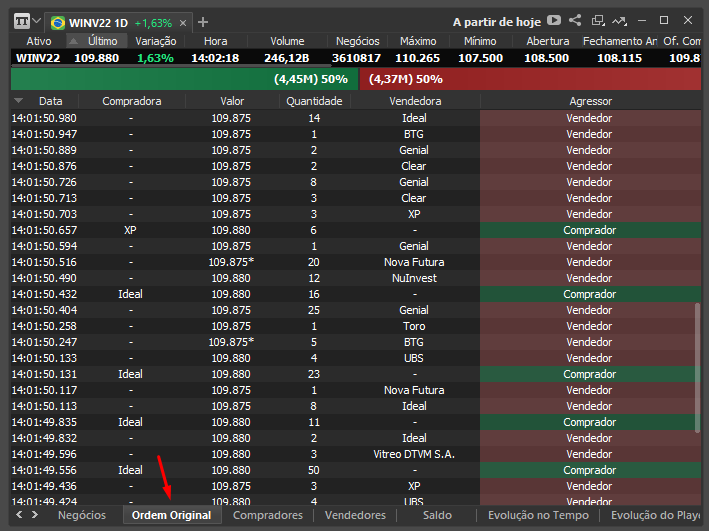Switch to the Negócios bottom tab
This screenshot has height=531, width=709.
pyautogui.click(x=82, y=515)
